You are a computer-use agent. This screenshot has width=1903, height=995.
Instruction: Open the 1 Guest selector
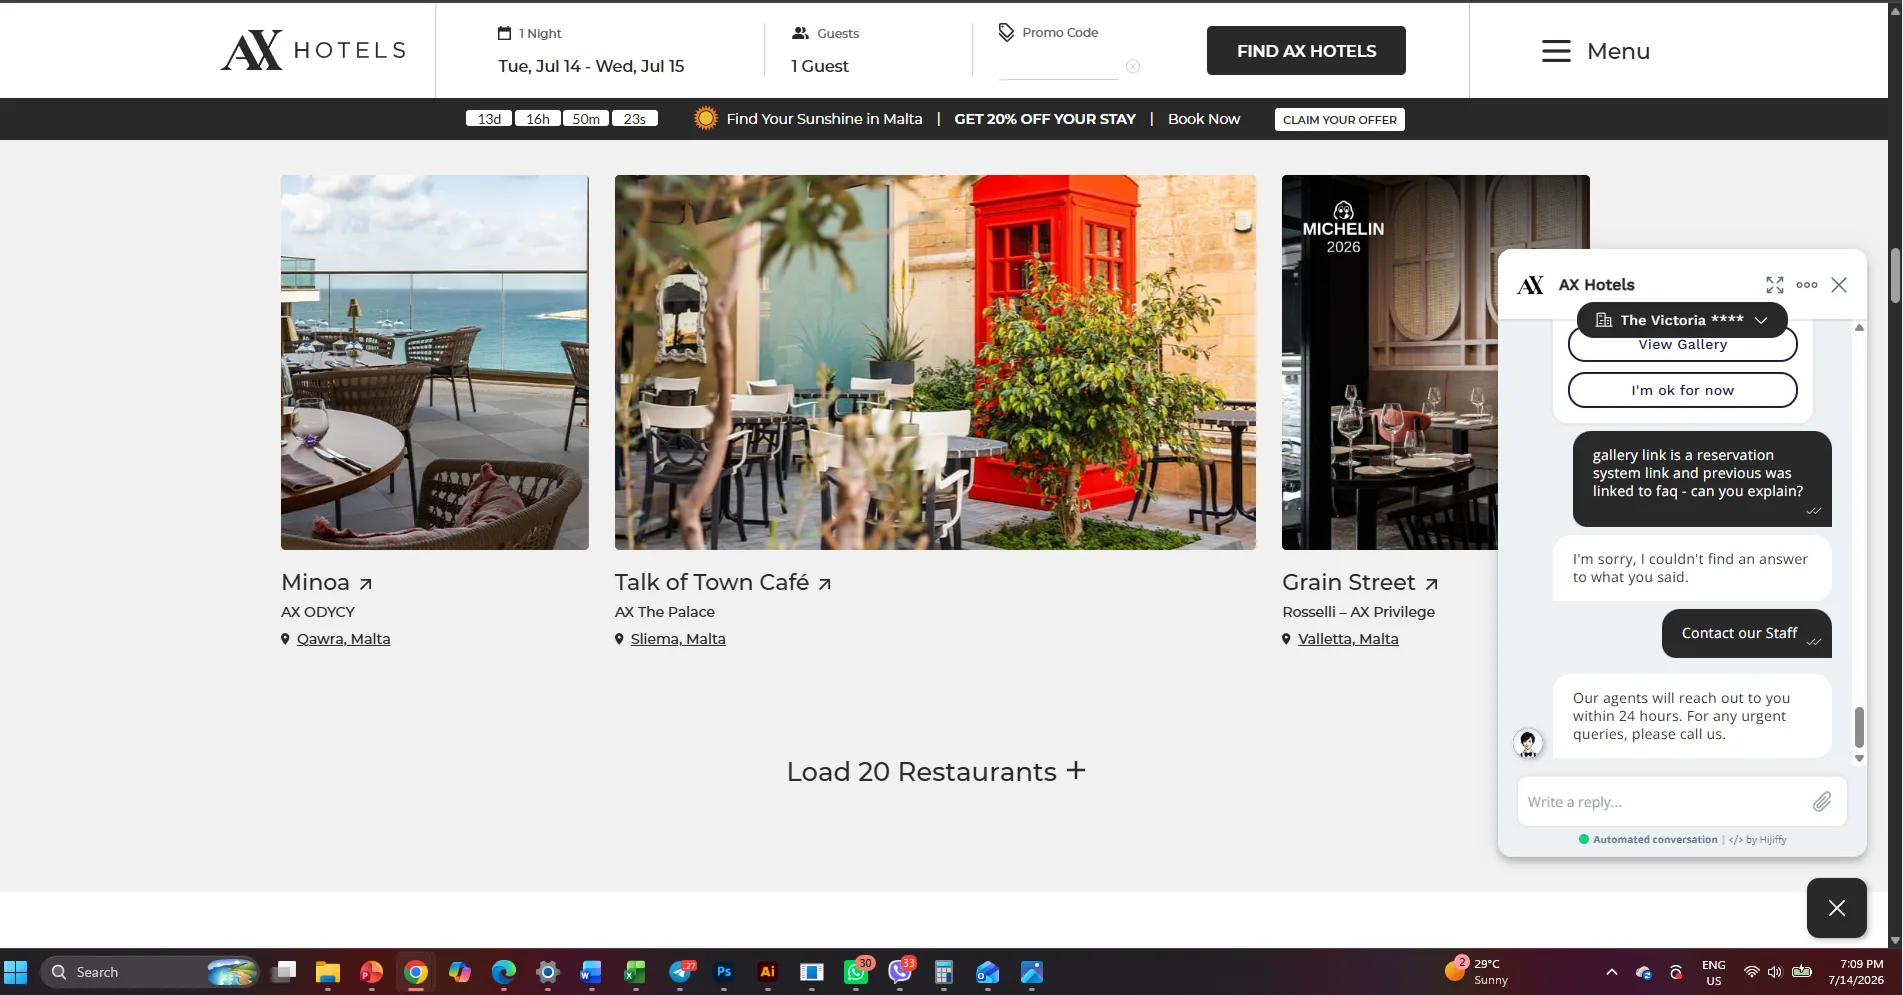pos(820,66)
